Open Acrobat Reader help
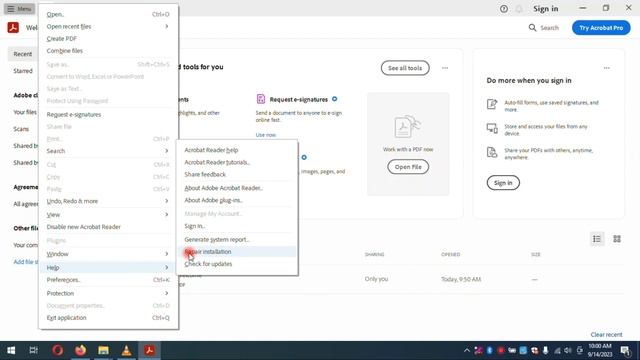640x360 pixels. pos(237,150)
